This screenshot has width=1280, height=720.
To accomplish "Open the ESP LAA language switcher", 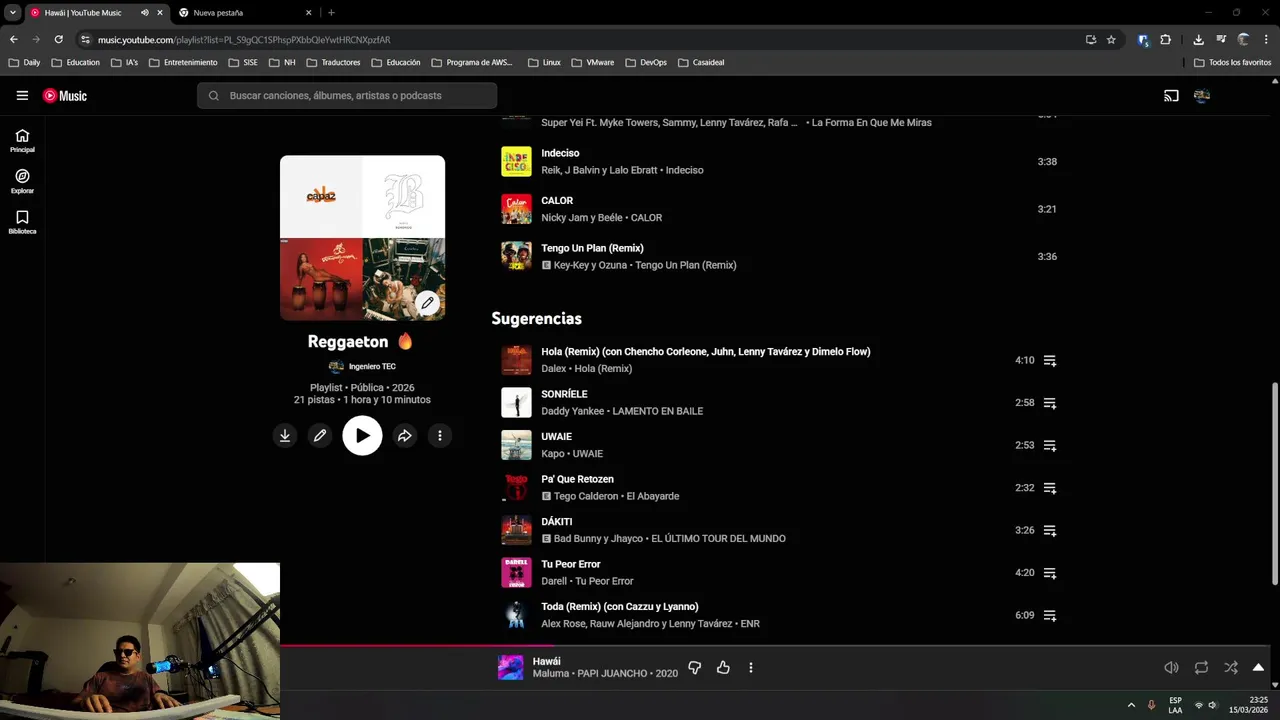I will (1175, 705).
